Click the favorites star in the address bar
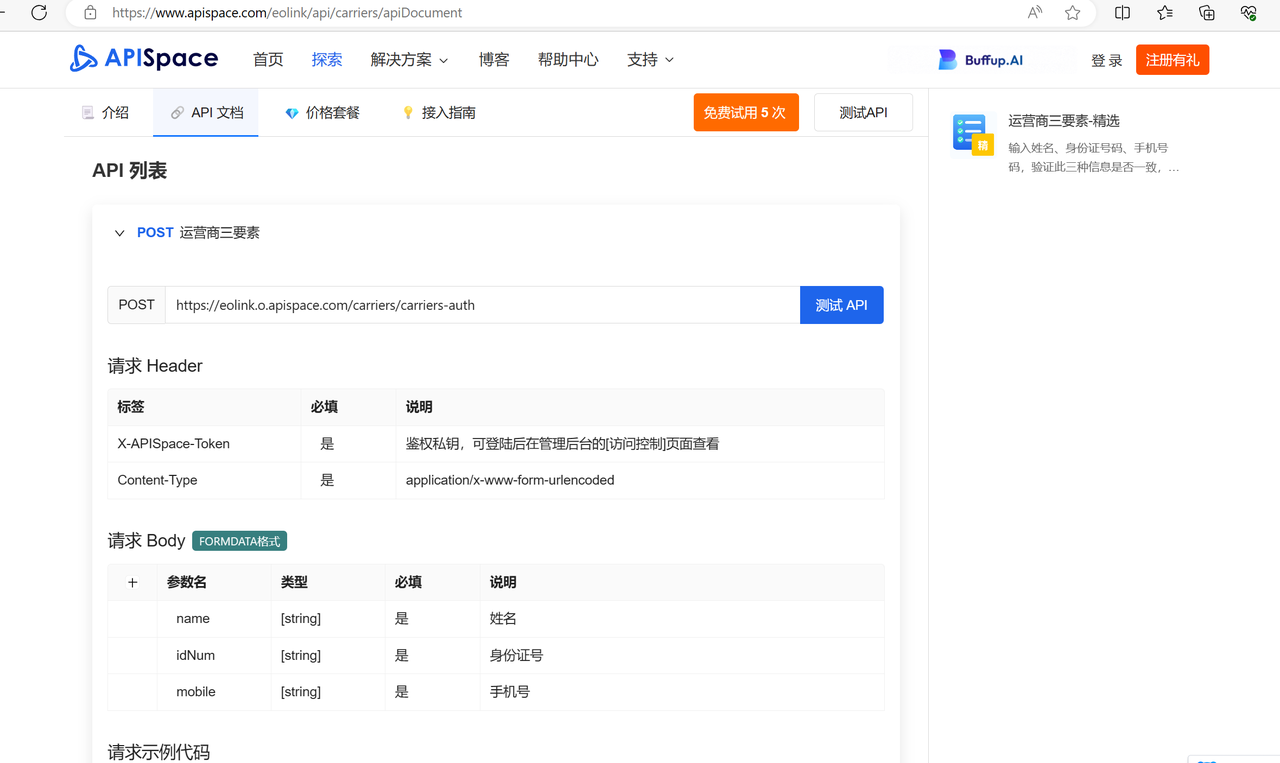Image resolution: width=1280 pixels, height=763 pixels. pos(1072,13)
